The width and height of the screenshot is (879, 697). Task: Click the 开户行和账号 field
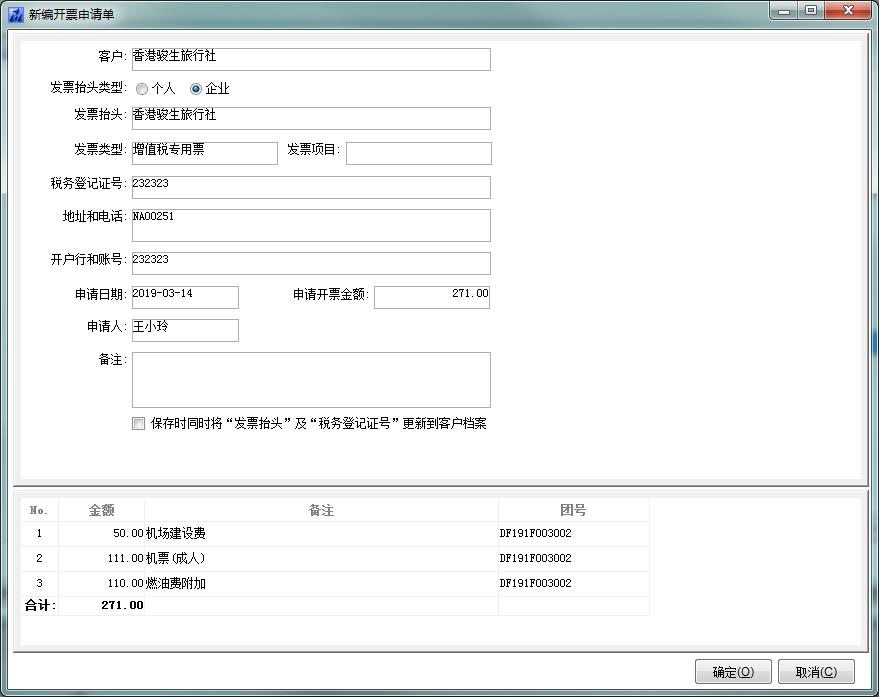click(x=311, y=263)
